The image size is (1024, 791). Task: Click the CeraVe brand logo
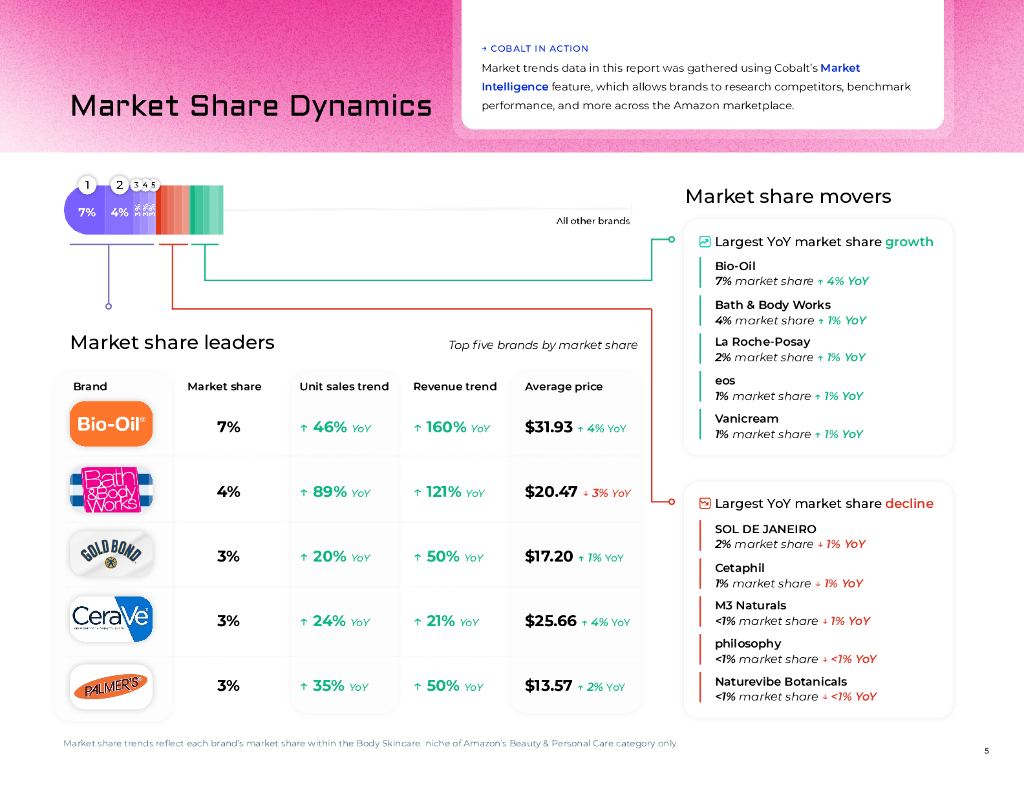111,618
